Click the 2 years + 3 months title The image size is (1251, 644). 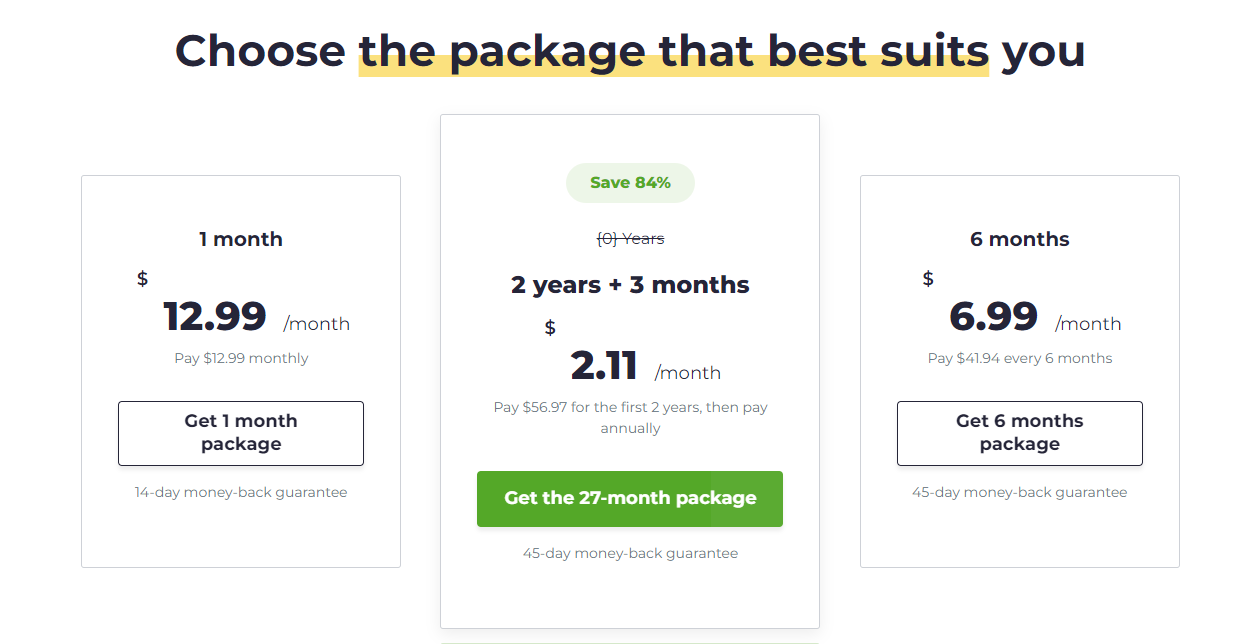(630, 285)
